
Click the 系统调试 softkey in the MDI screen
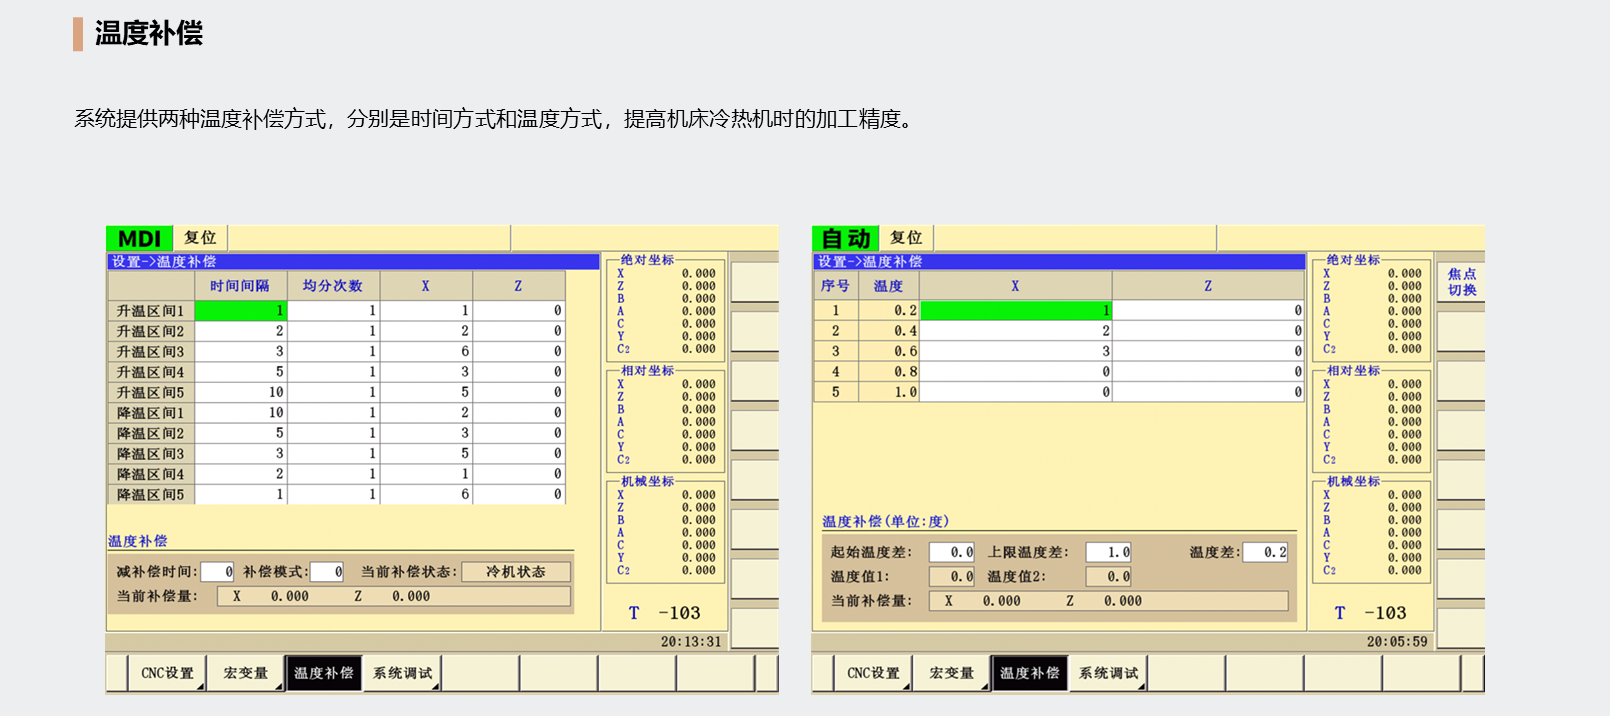coord(402,673)
